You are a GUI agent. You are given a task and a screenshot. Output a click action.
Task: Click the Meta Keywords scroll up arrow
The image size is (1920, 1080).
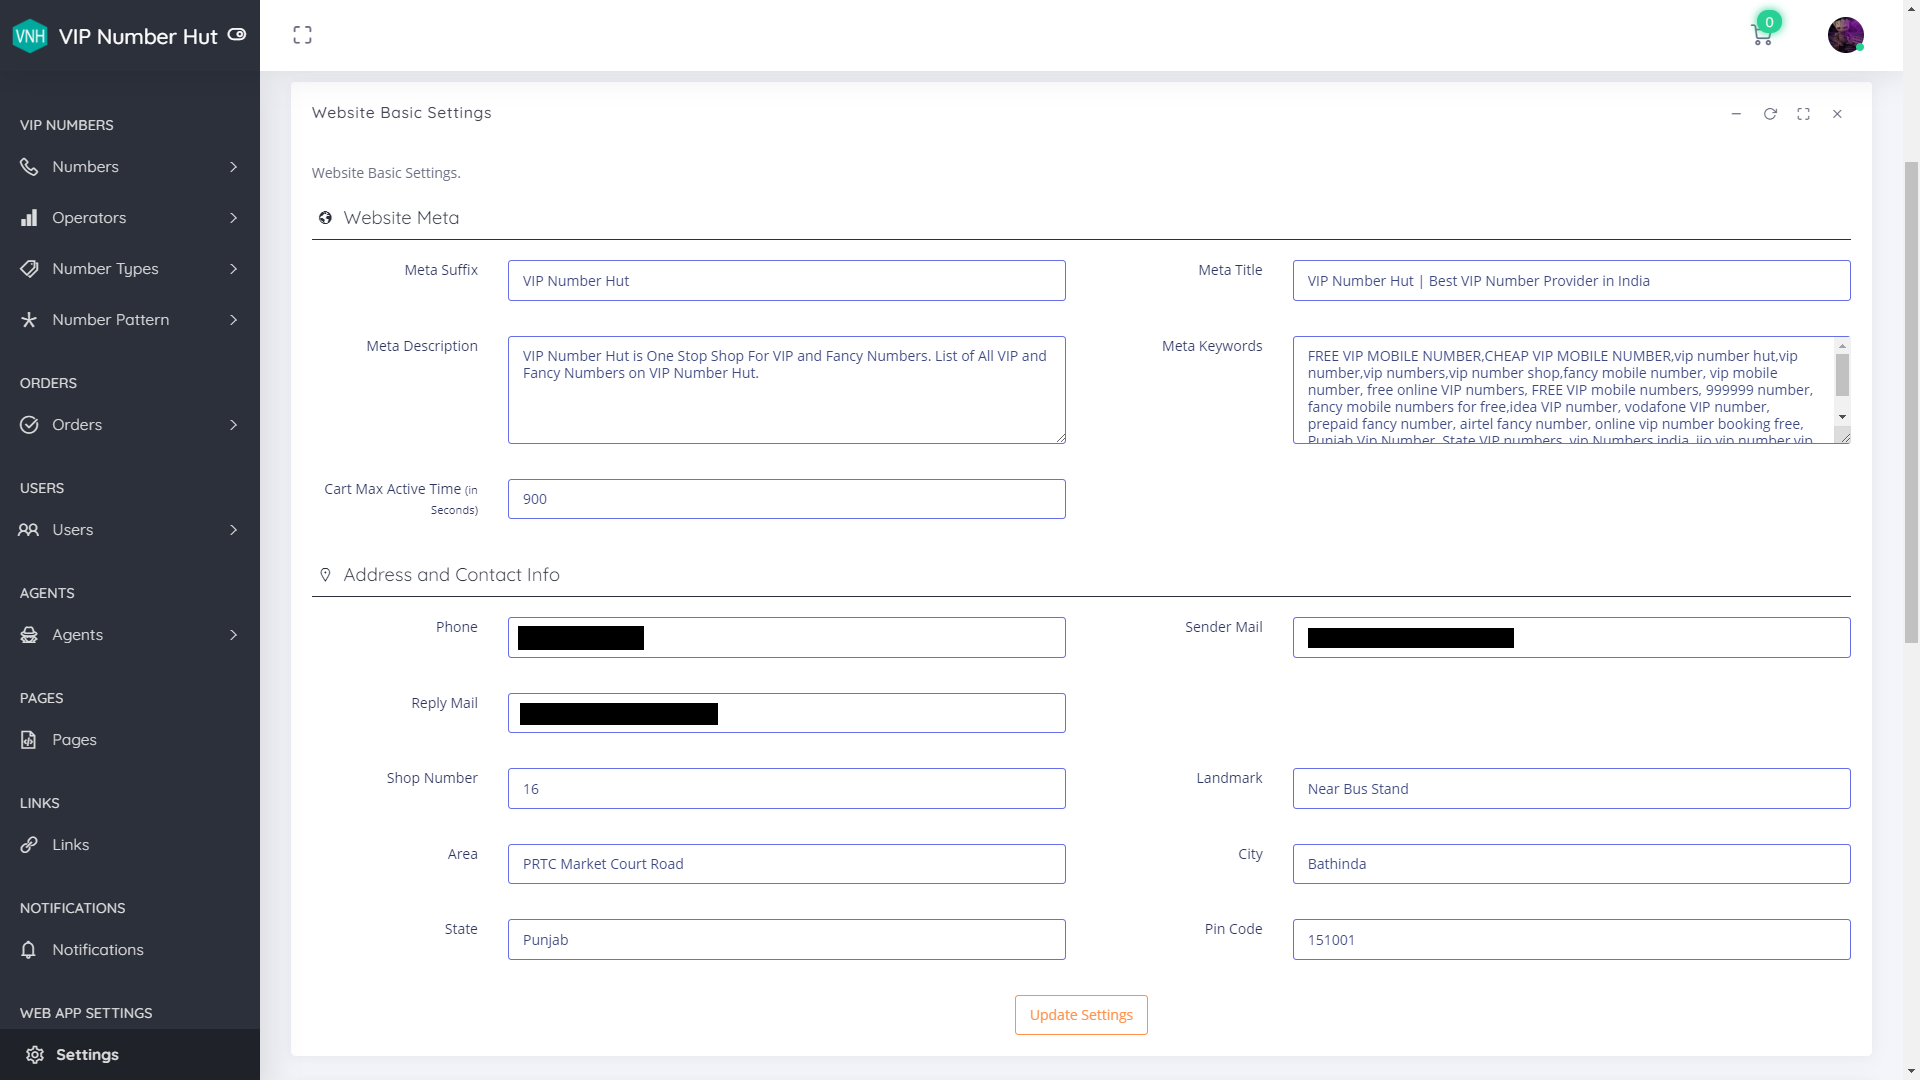click(x=1842, y=346)
